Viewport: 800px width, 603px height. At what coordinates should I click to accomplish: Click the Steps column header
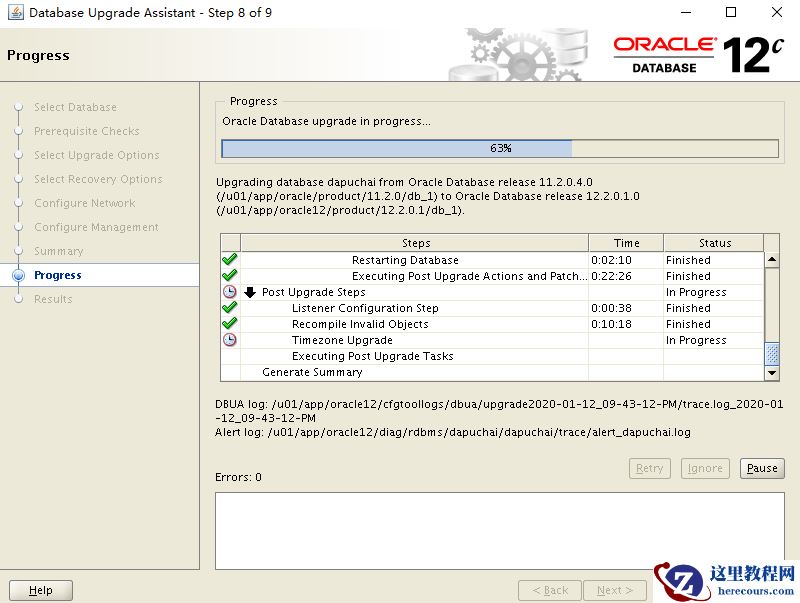click(x=415, y=243)
